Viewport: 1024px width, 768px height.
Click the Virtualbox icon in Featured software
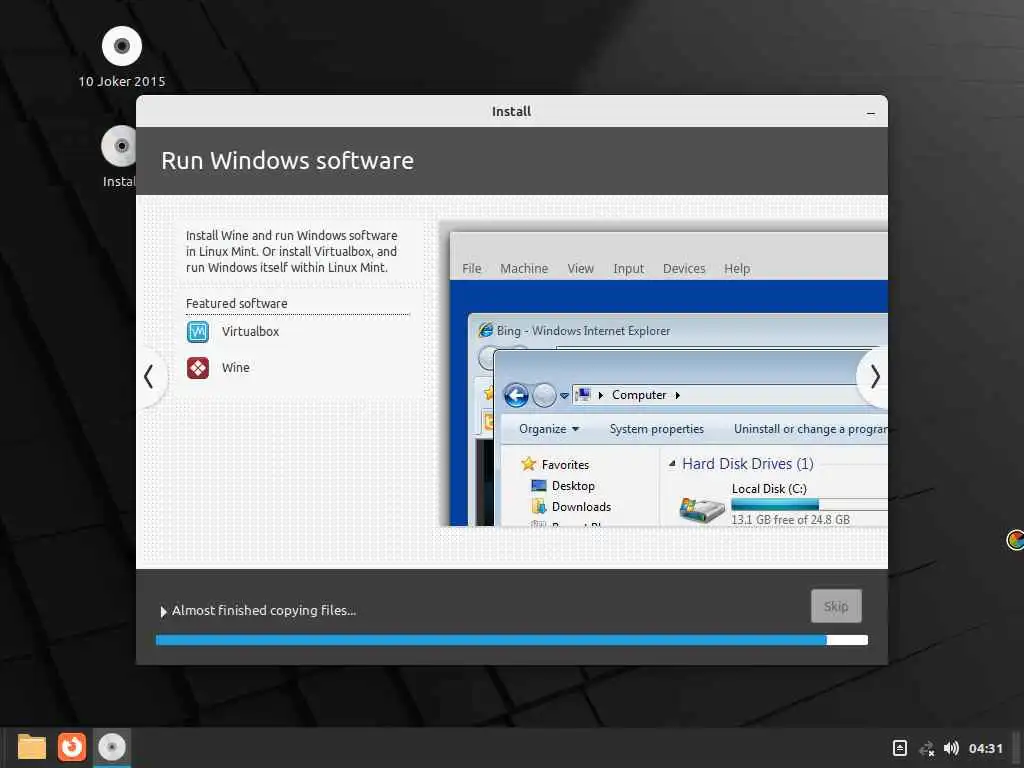pos(198,332)
